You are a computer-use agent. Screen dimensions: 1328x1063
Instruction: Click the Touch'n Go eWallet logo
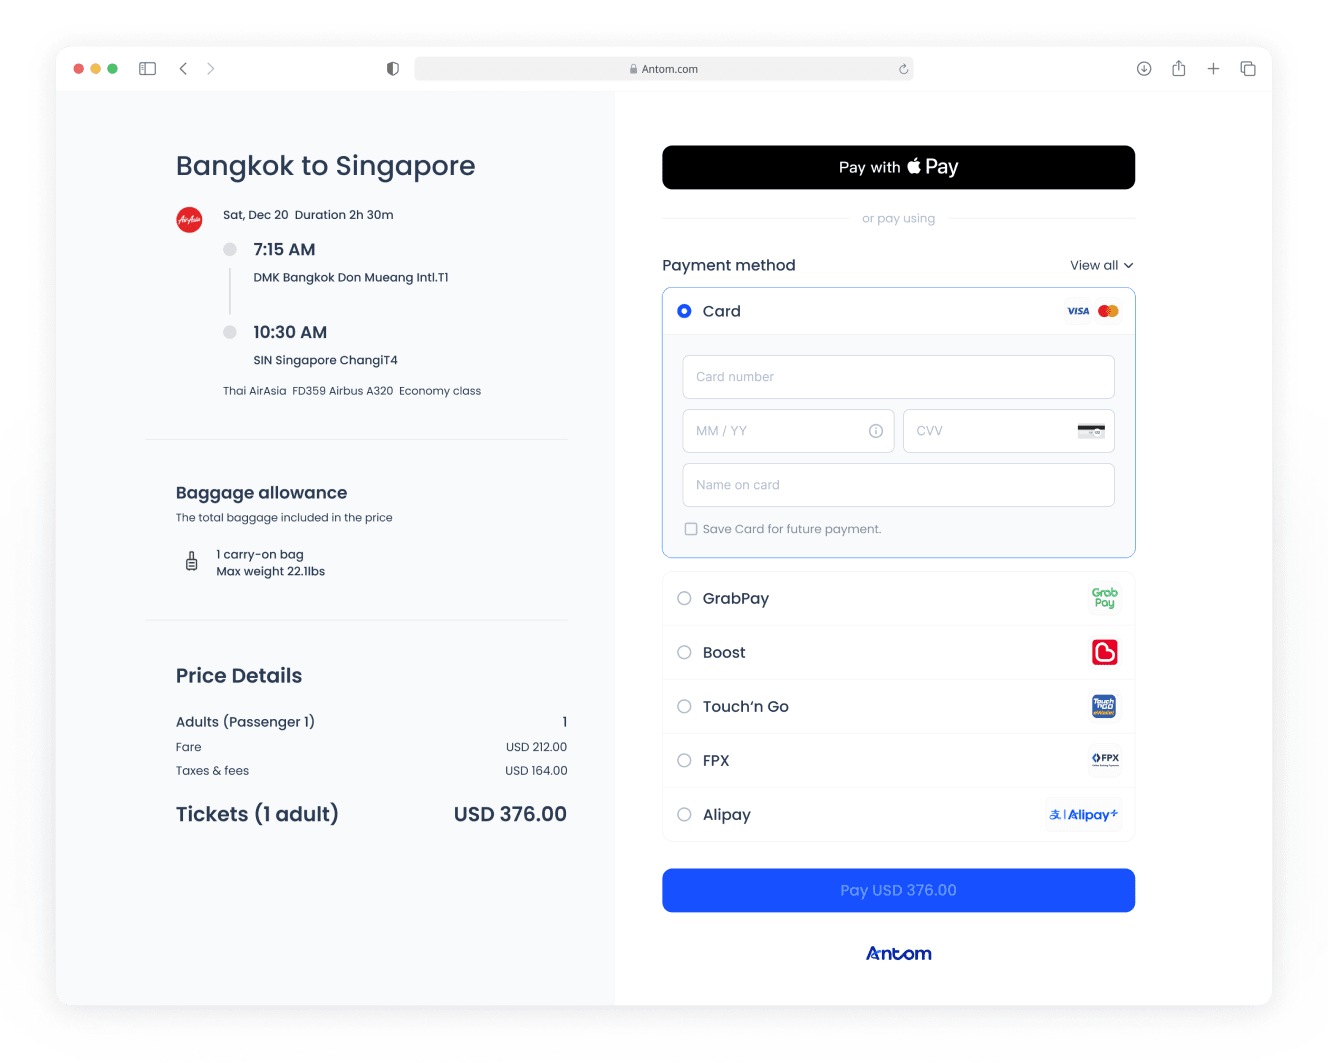tap(1103, 706)
